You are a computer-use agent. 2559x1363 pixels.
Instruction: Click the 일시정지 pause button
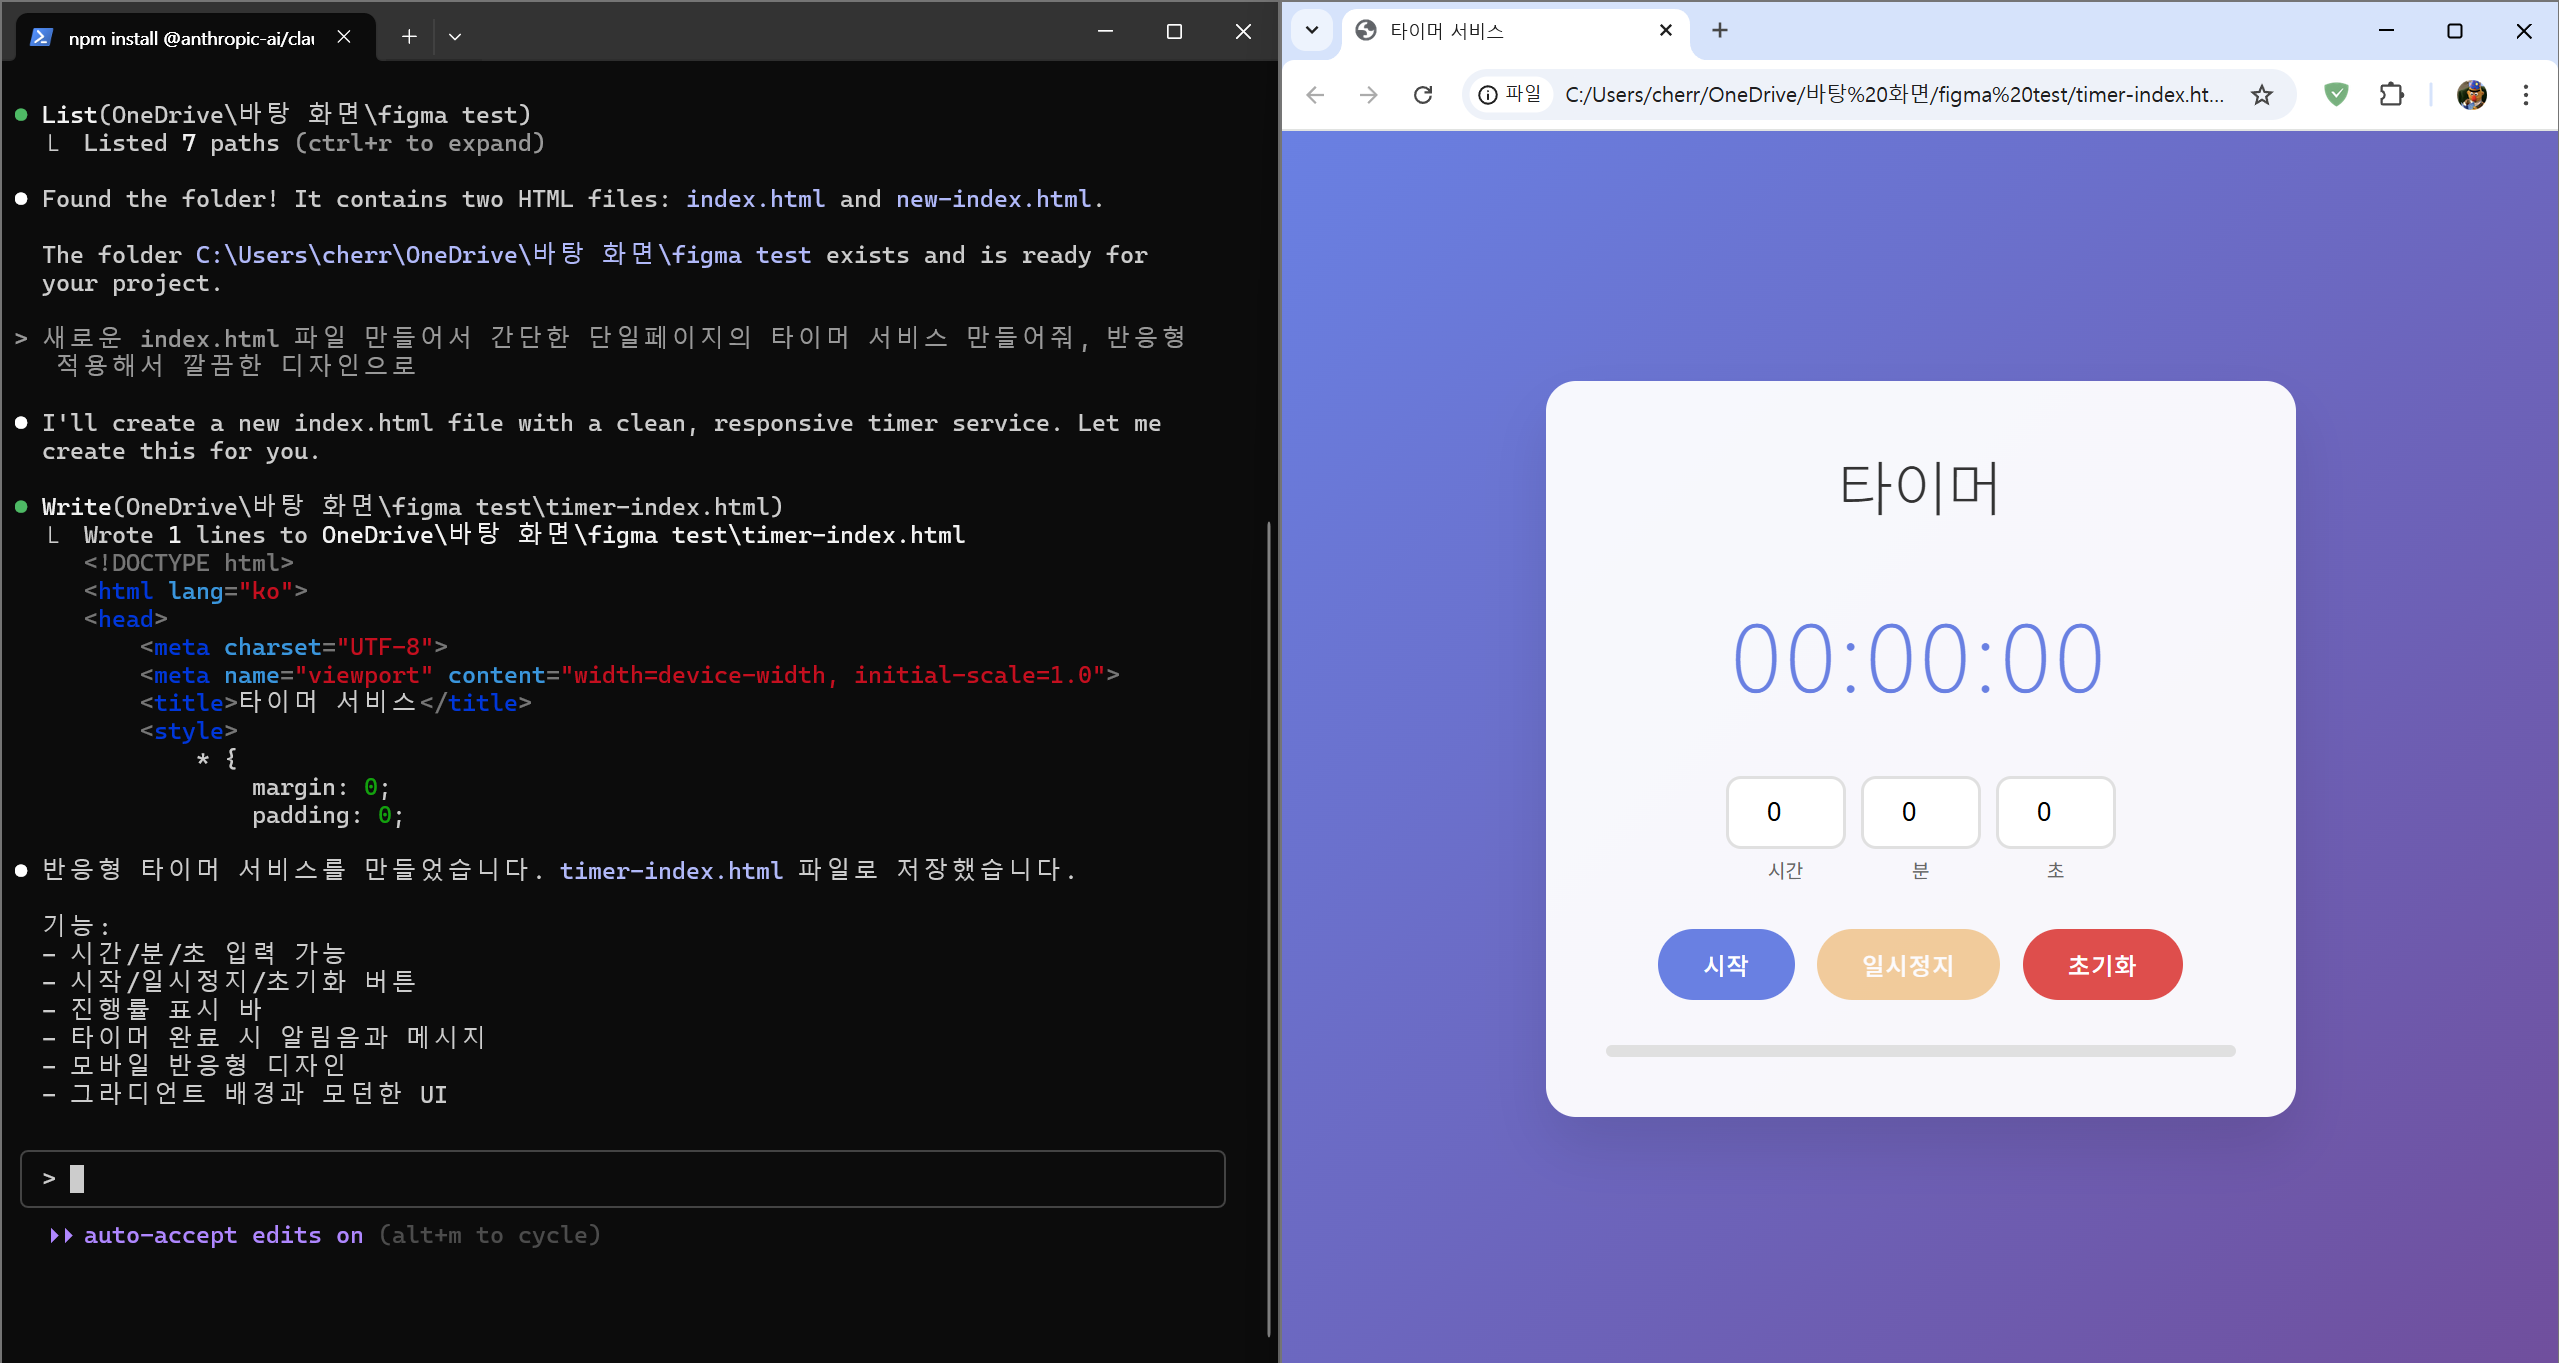coord(1907,965)
